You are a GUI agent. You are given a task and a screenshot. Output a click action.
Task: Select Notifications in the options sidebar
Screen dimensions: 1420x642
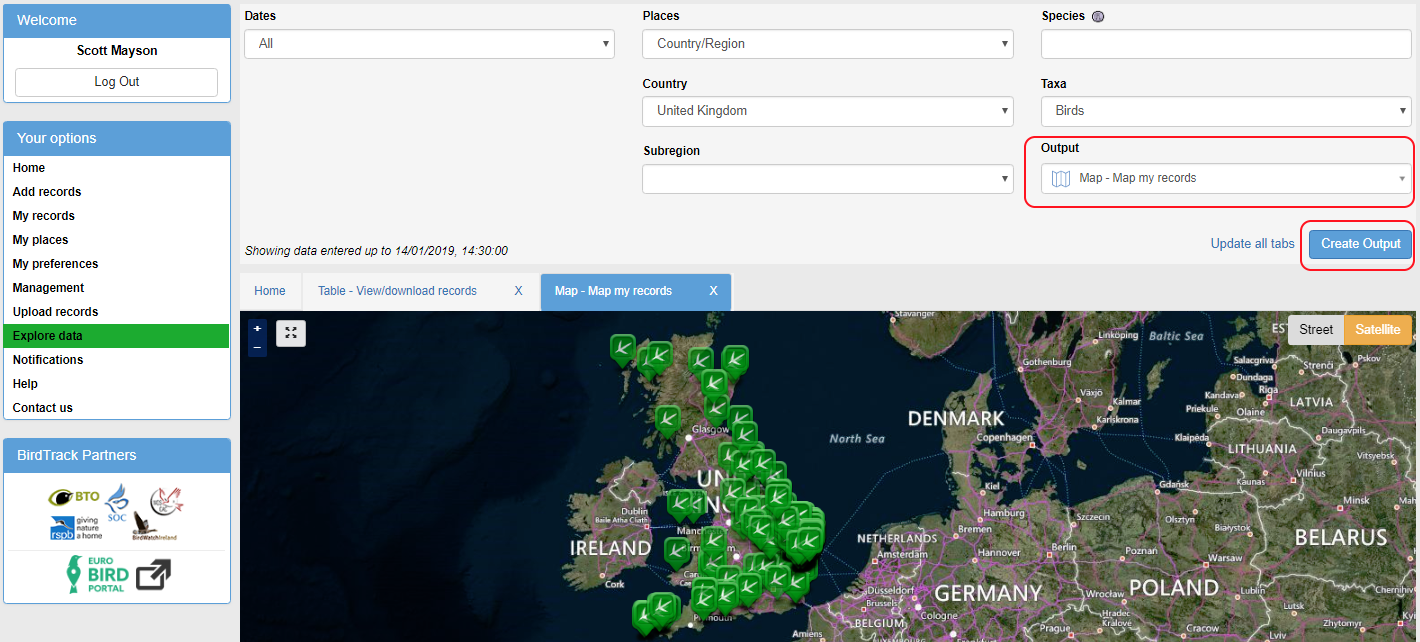pyautogui.click(x=46, y=359)
